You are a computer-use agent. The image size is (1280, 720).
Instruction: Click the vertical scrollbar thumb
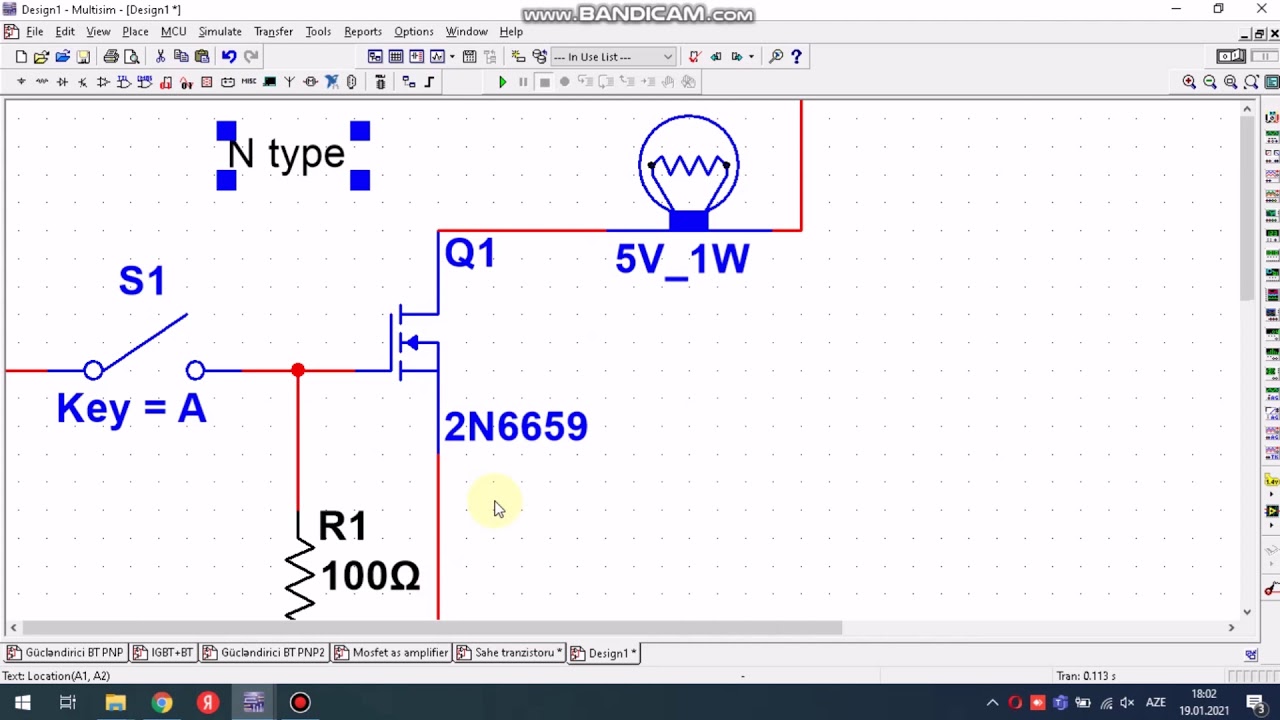pyautogui.click(x=1247, y=206)
